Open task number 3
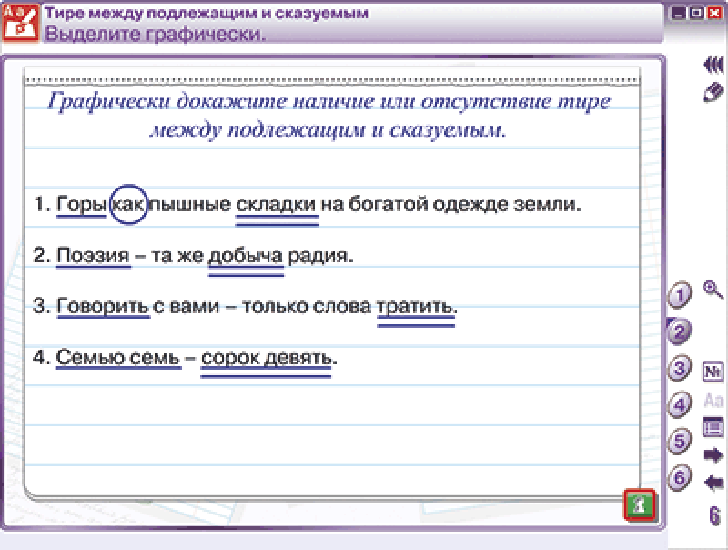The height and width of the screenshot is (550, 728). coord(680,369)
